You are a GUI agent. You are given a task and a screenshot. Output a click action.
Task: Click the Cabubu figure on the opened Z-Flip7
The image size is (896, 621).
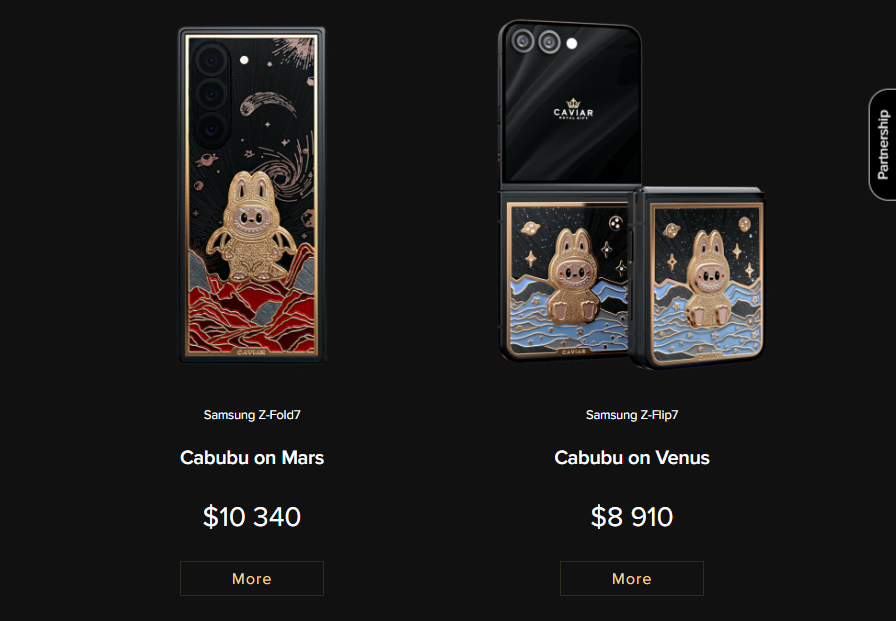[574, 273]
